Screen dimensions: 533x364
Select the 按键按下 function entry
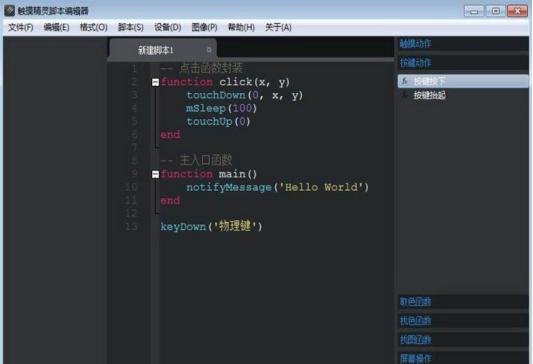(x=463, y=81)
